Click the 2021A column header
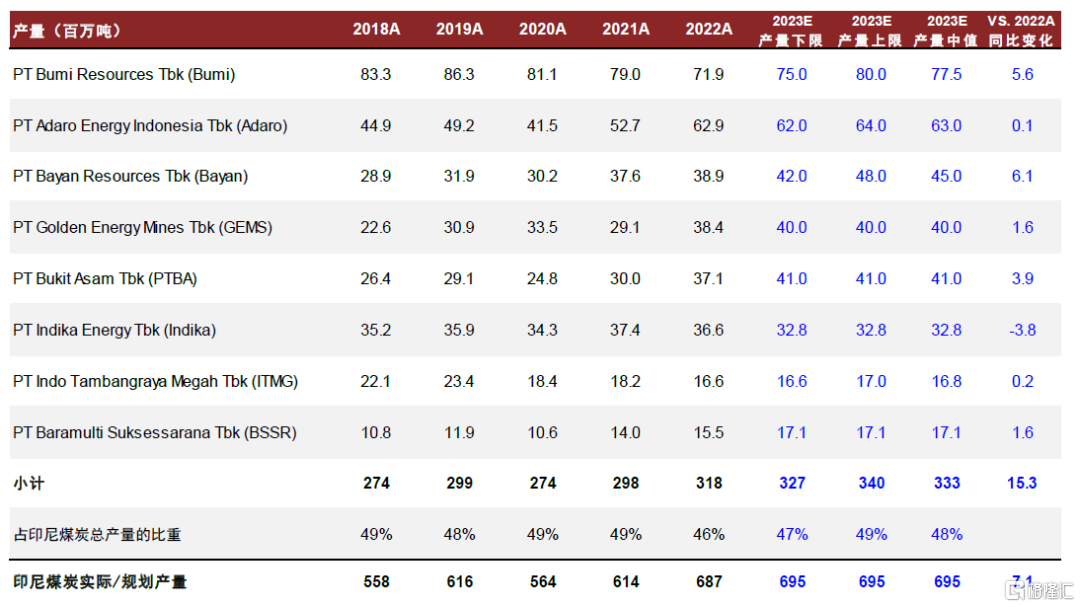 pyautogui.click(x=625, y=30)
